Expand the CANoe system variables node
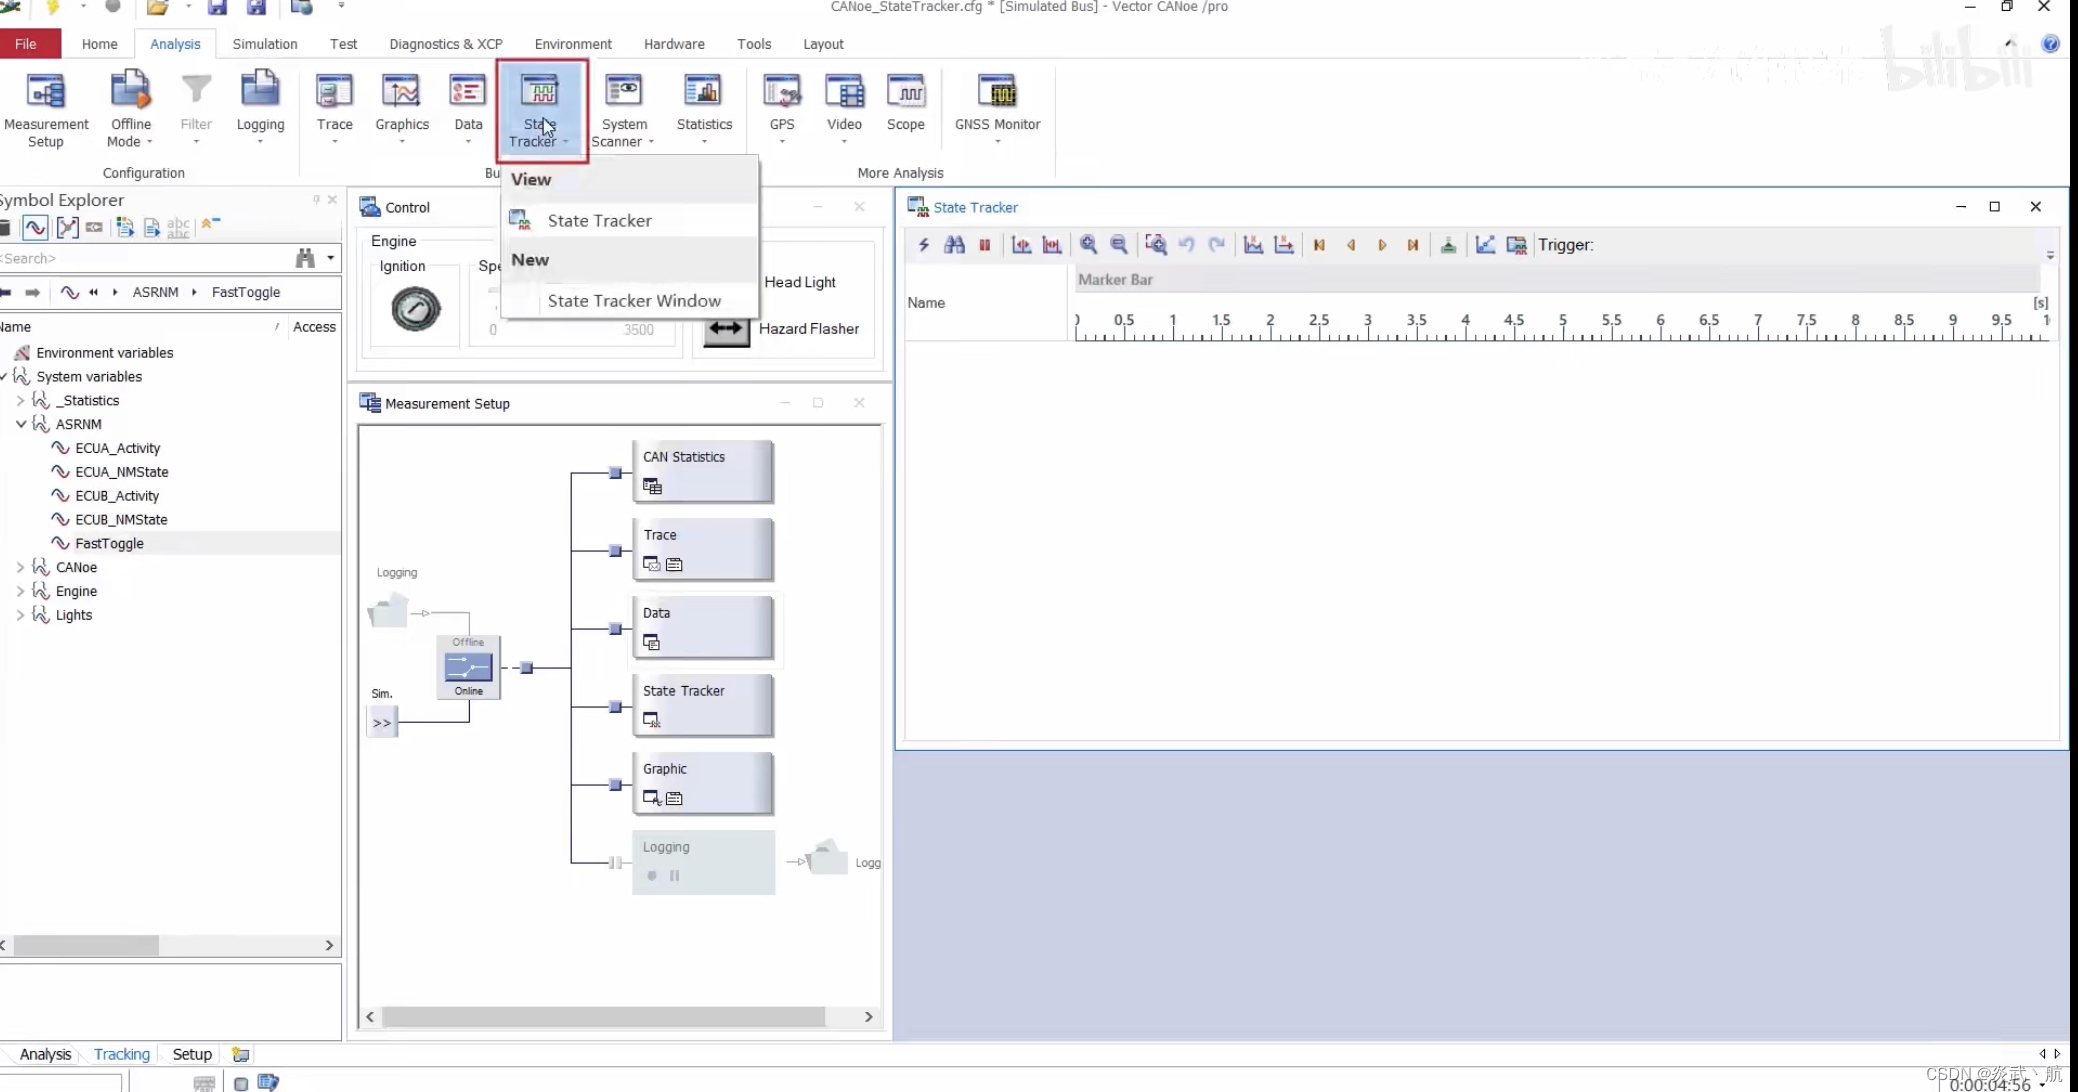Screen dimensions: 2078x1092 [x=20, y=567]
